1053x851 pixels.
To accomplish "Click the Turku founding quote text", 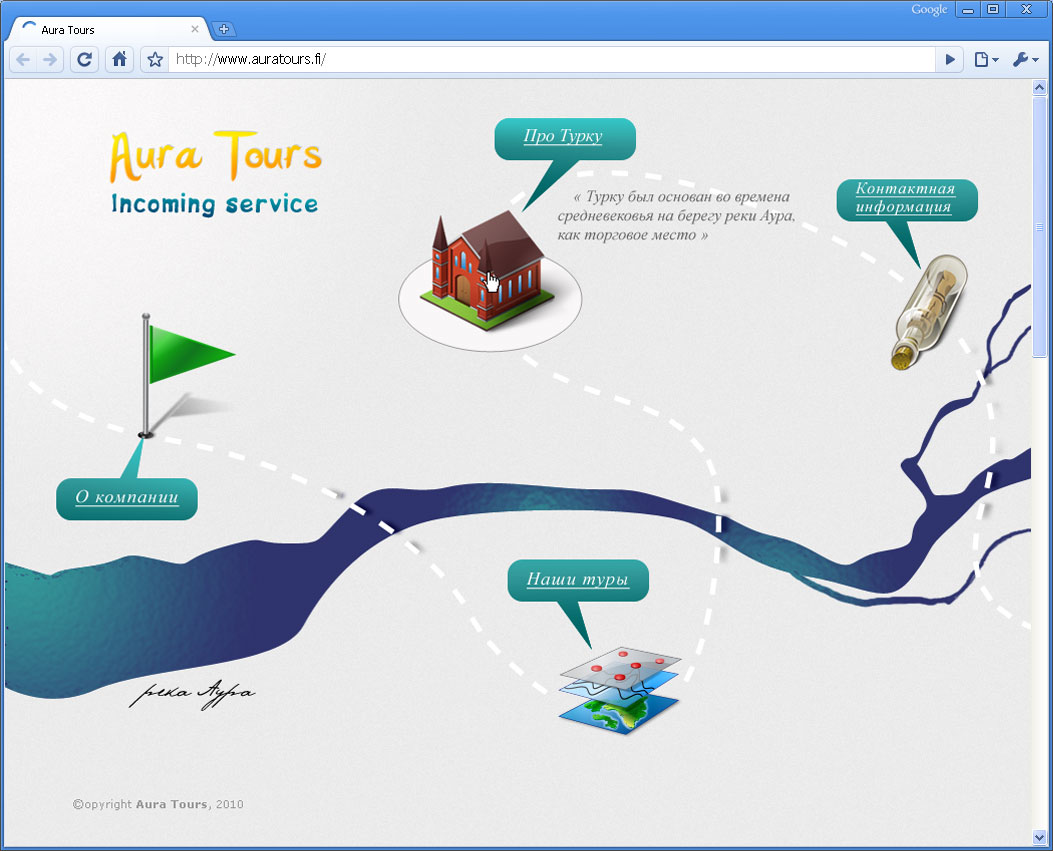I will tap(676, 216).
